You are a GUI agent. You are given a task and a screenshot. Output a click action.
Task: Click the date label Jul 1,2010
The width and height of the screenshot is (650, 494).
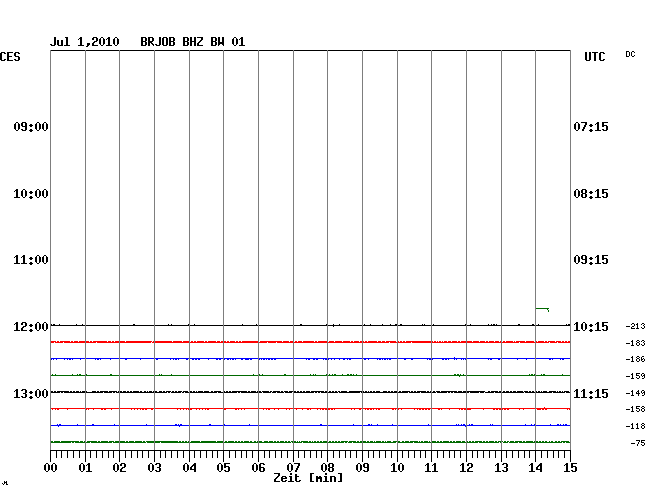tap(85, 42)
